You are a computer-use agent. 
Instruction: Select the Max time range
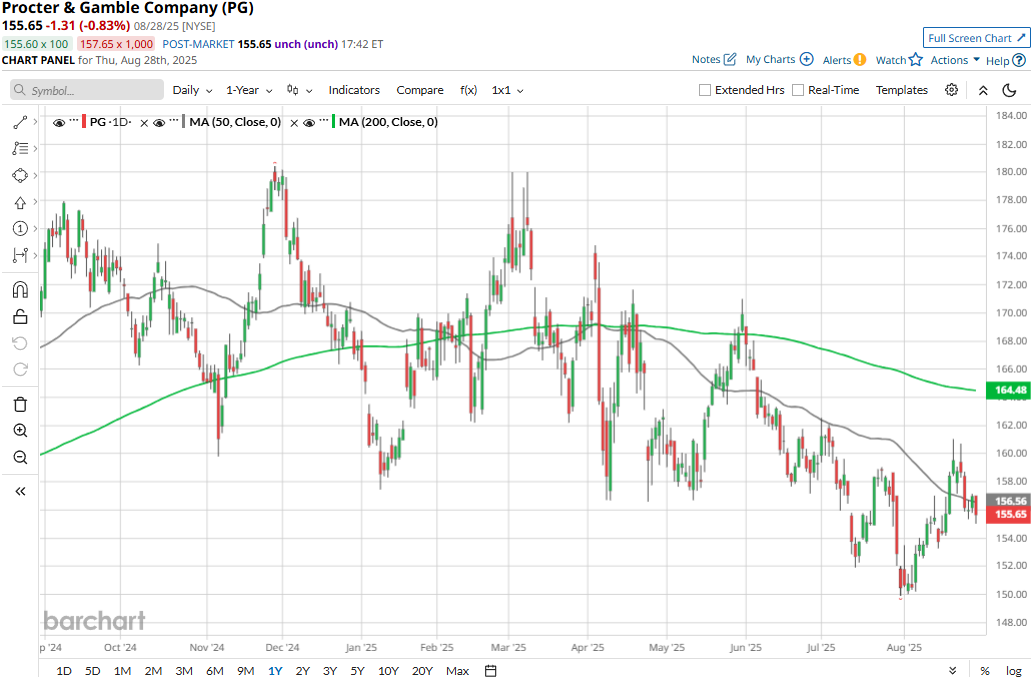(x=457, y=670)
